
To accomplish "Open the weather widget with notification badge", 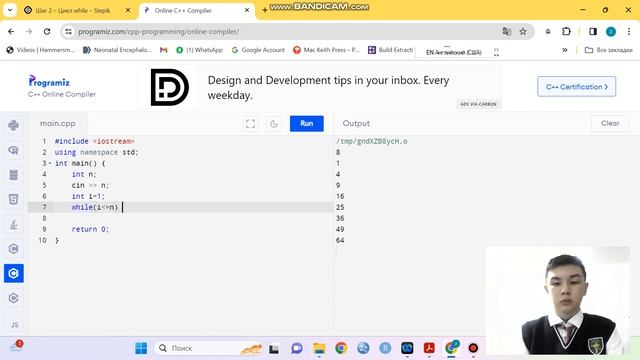I will tap(16, 347).
